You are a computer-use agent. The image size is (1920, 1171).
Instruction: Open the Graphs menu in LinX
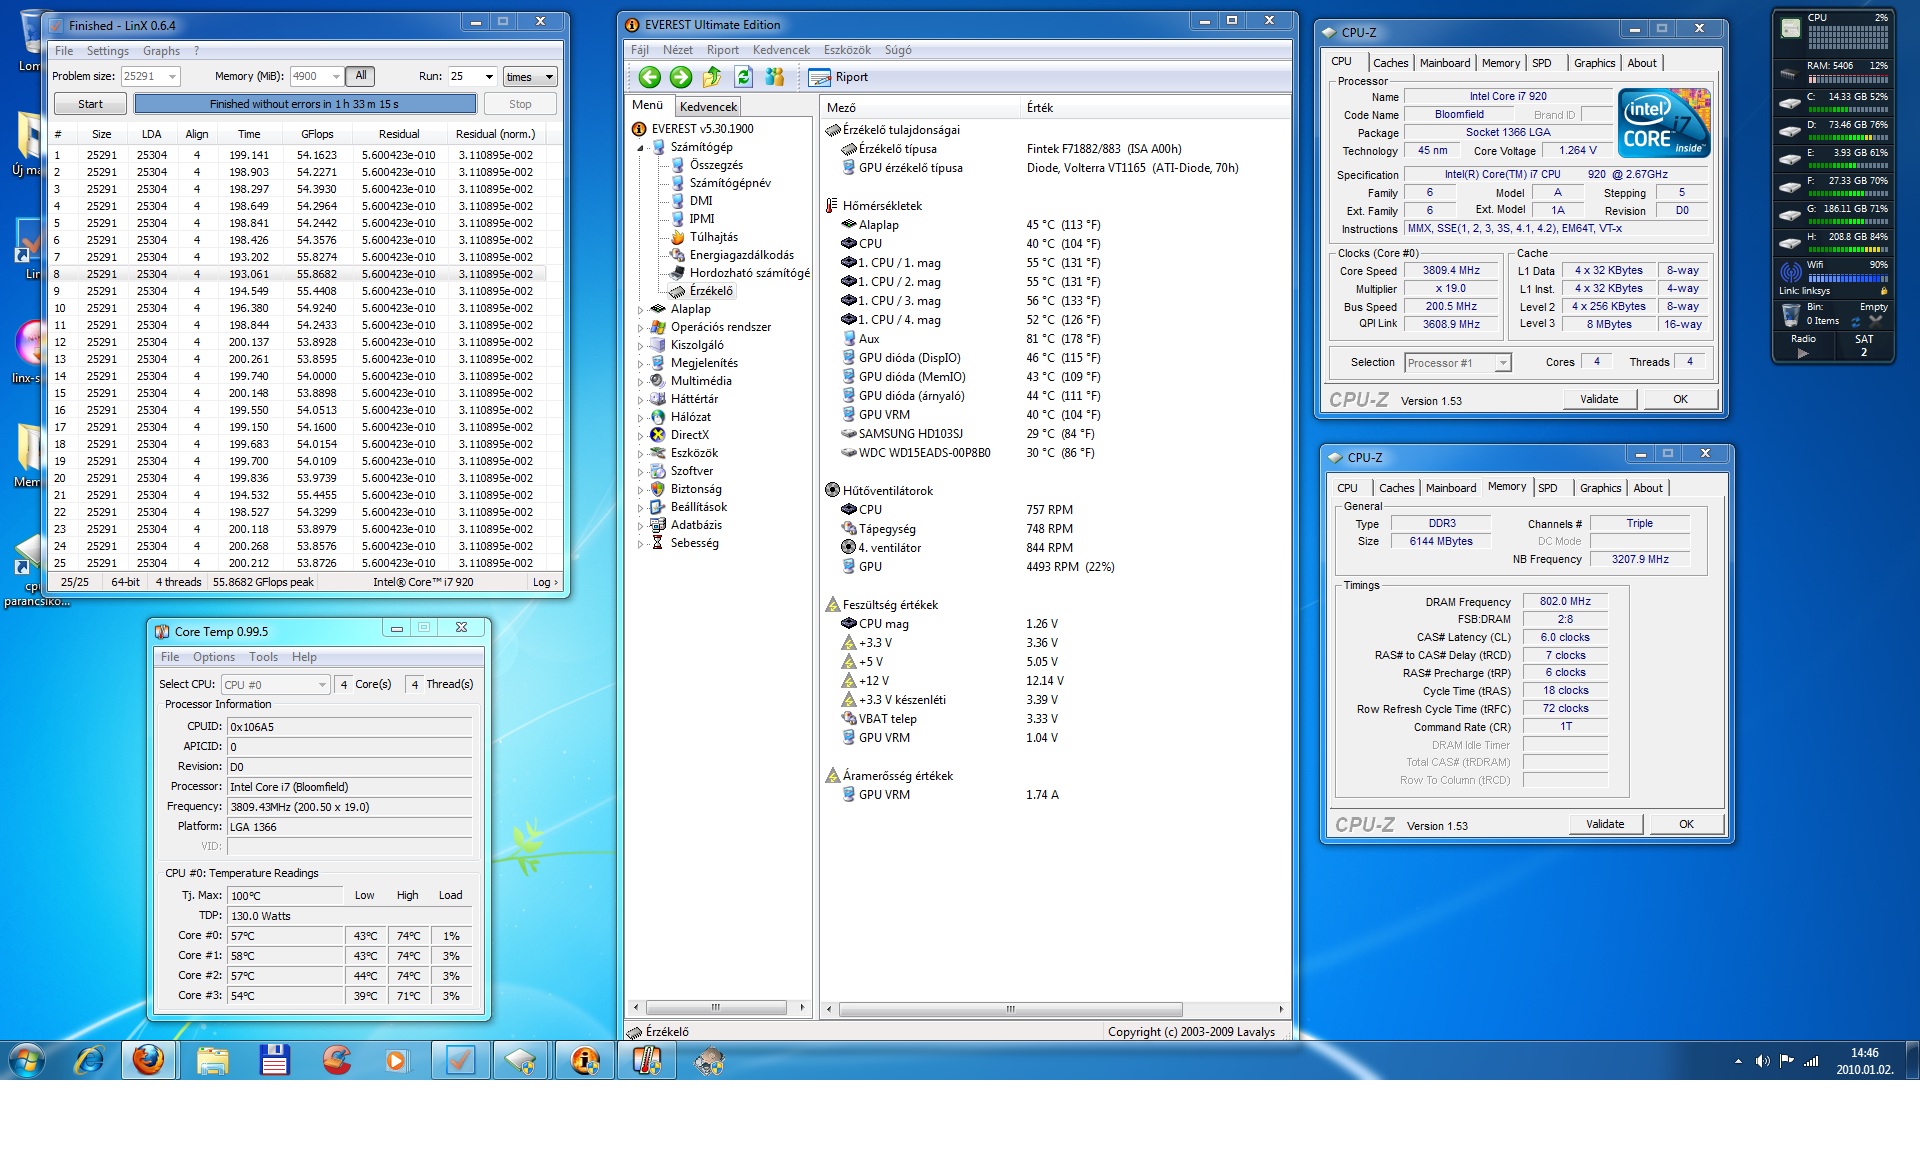click(x=161, y=51)
